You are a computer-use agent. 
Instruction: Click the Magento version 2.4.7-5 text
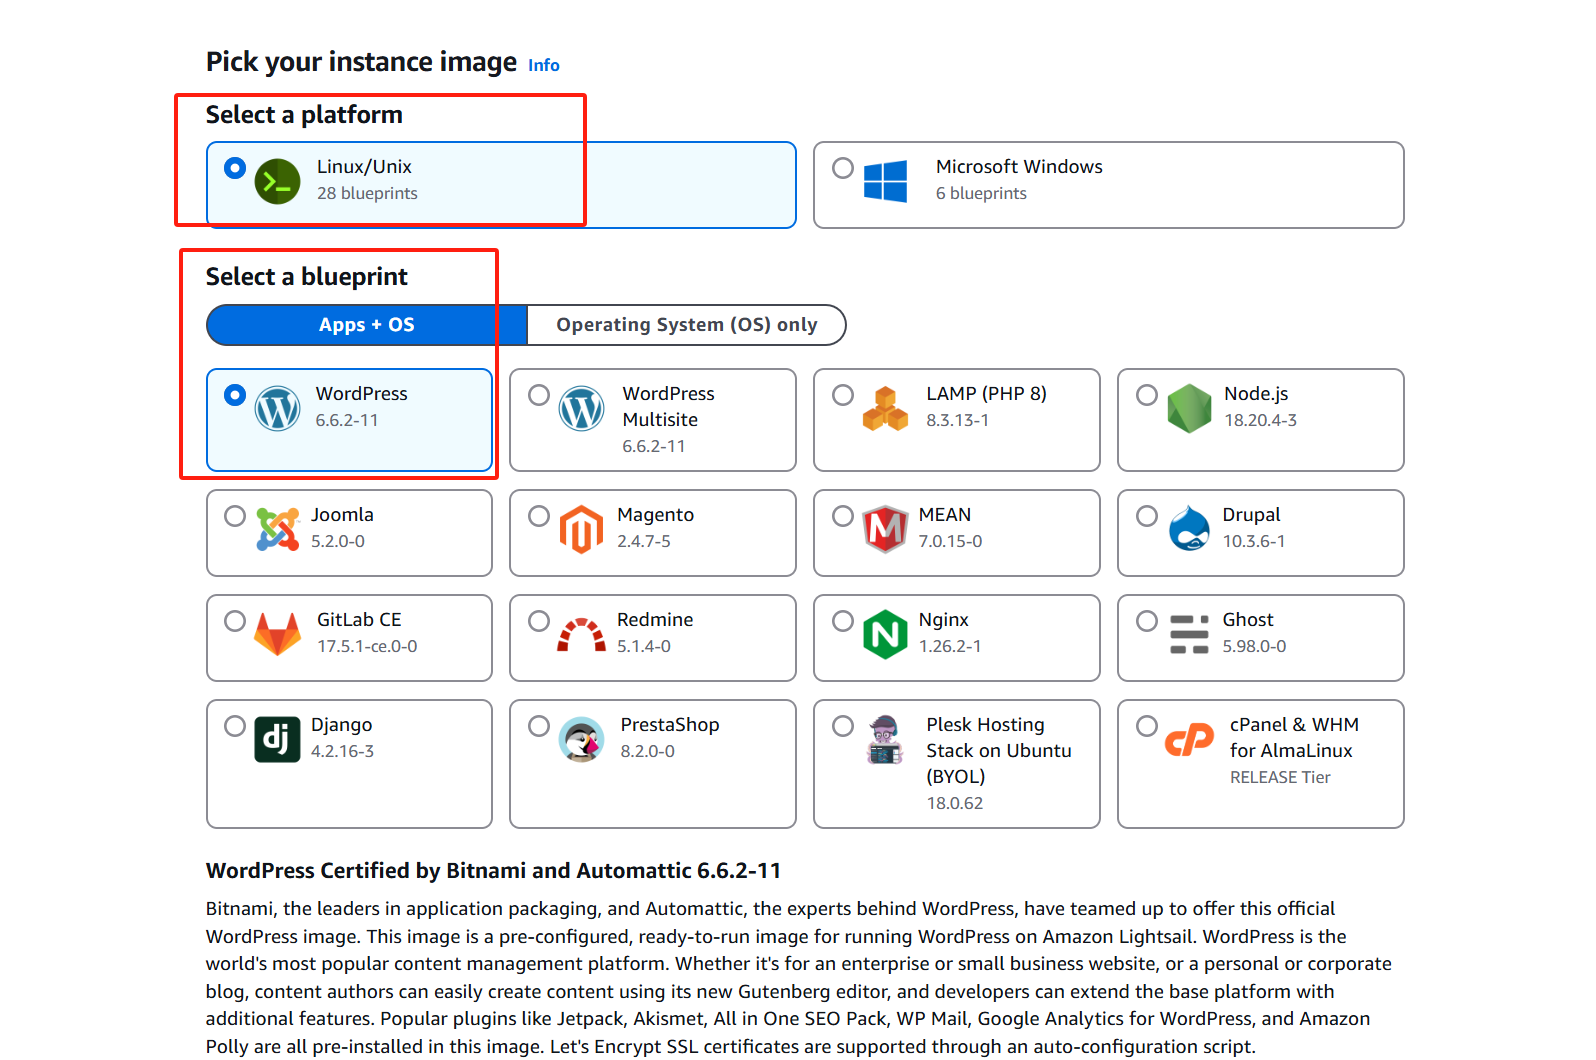pos(644,541)
